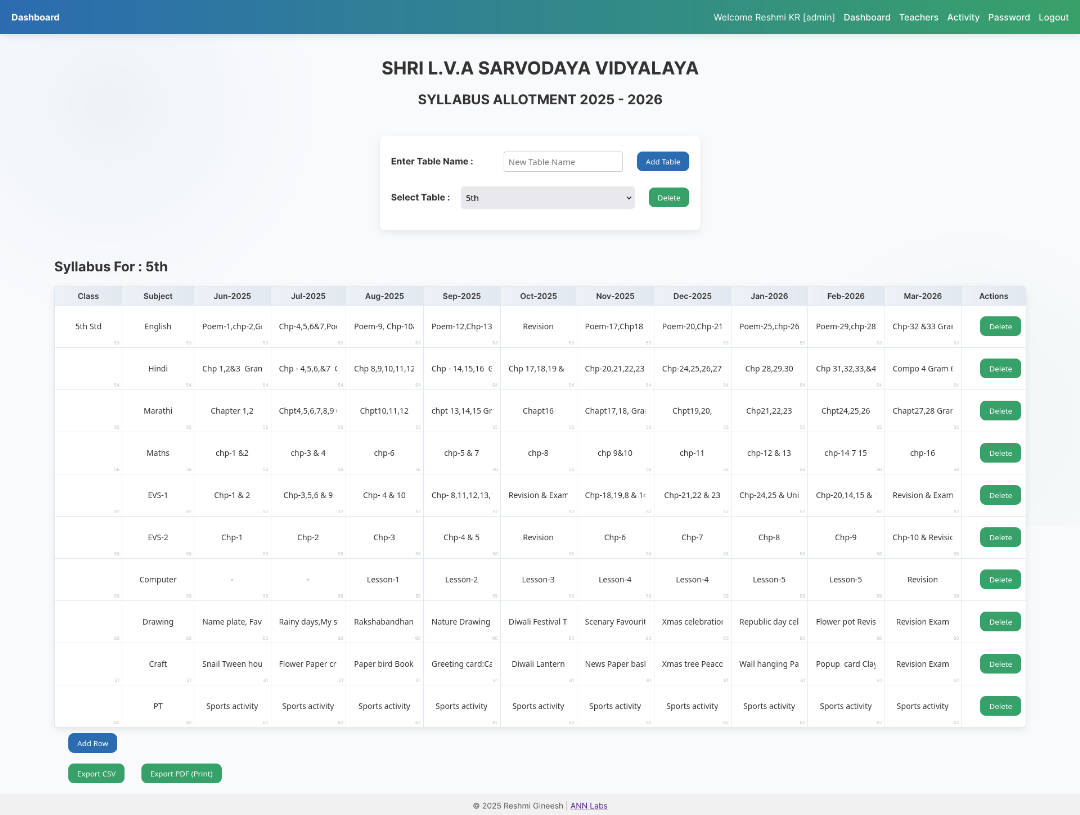Viewport: 1080px width, 815px height.
Task: Remove the Computer row using its Delete button
Action: pos(999,580)
